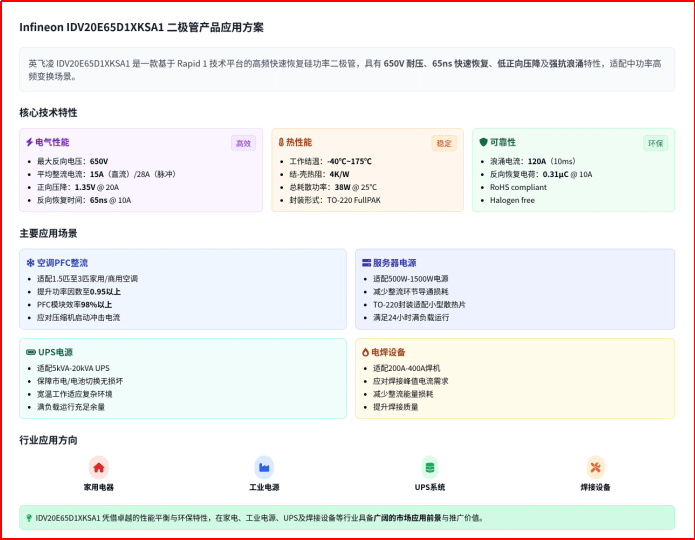
Task: Click the 650V 耐压 bold text in the intro paragraph
Action: pos(404,63)
